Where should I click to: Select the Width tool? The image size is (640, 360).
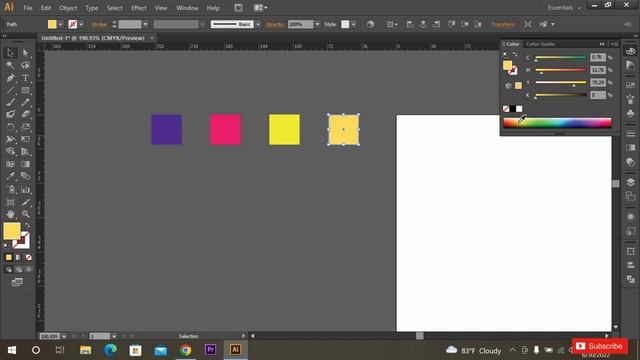[x=11, y=139]
